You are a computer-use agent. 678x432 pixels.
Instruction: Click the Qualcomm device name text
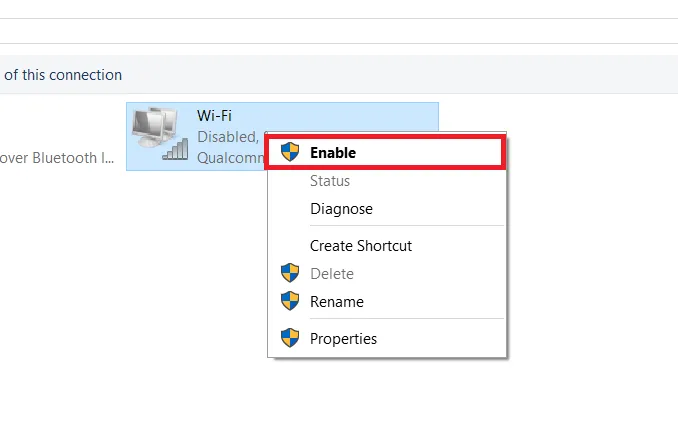tap(230, 157)
